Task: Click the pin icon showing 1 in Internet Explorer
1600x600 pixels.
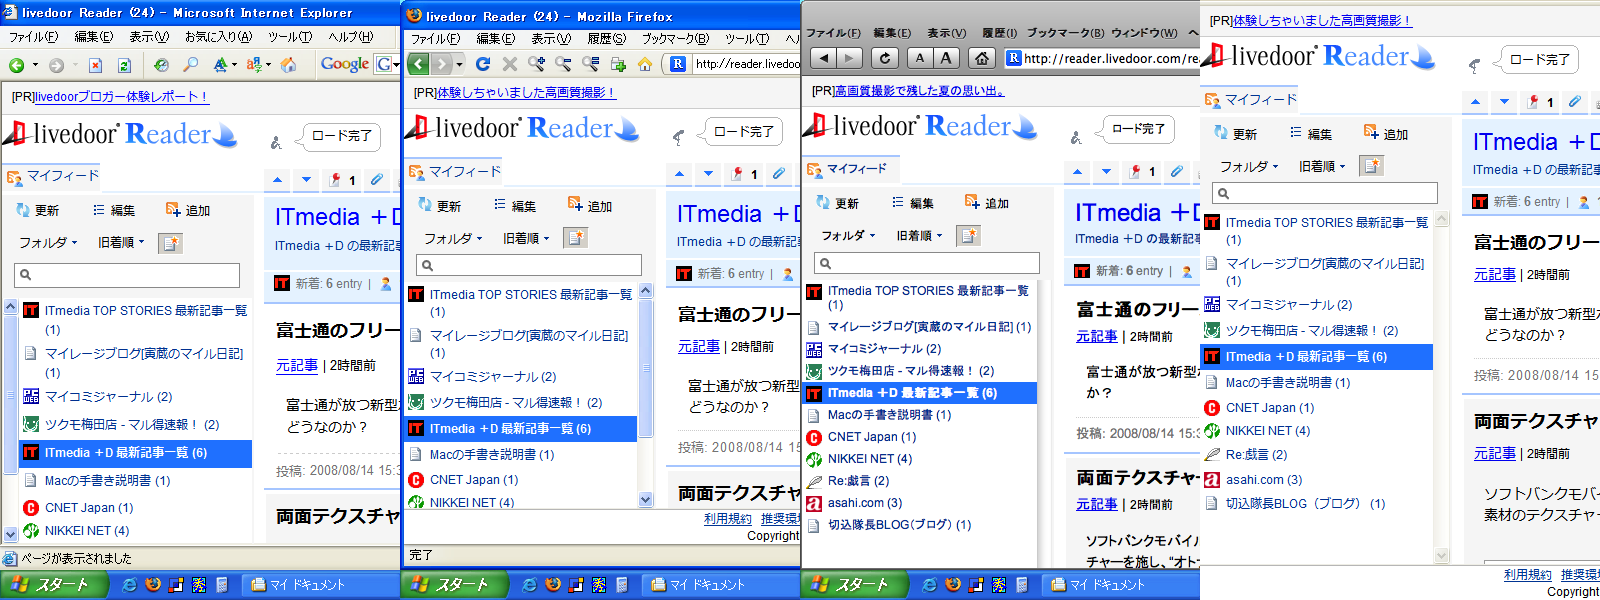Action: pos(342,180)
